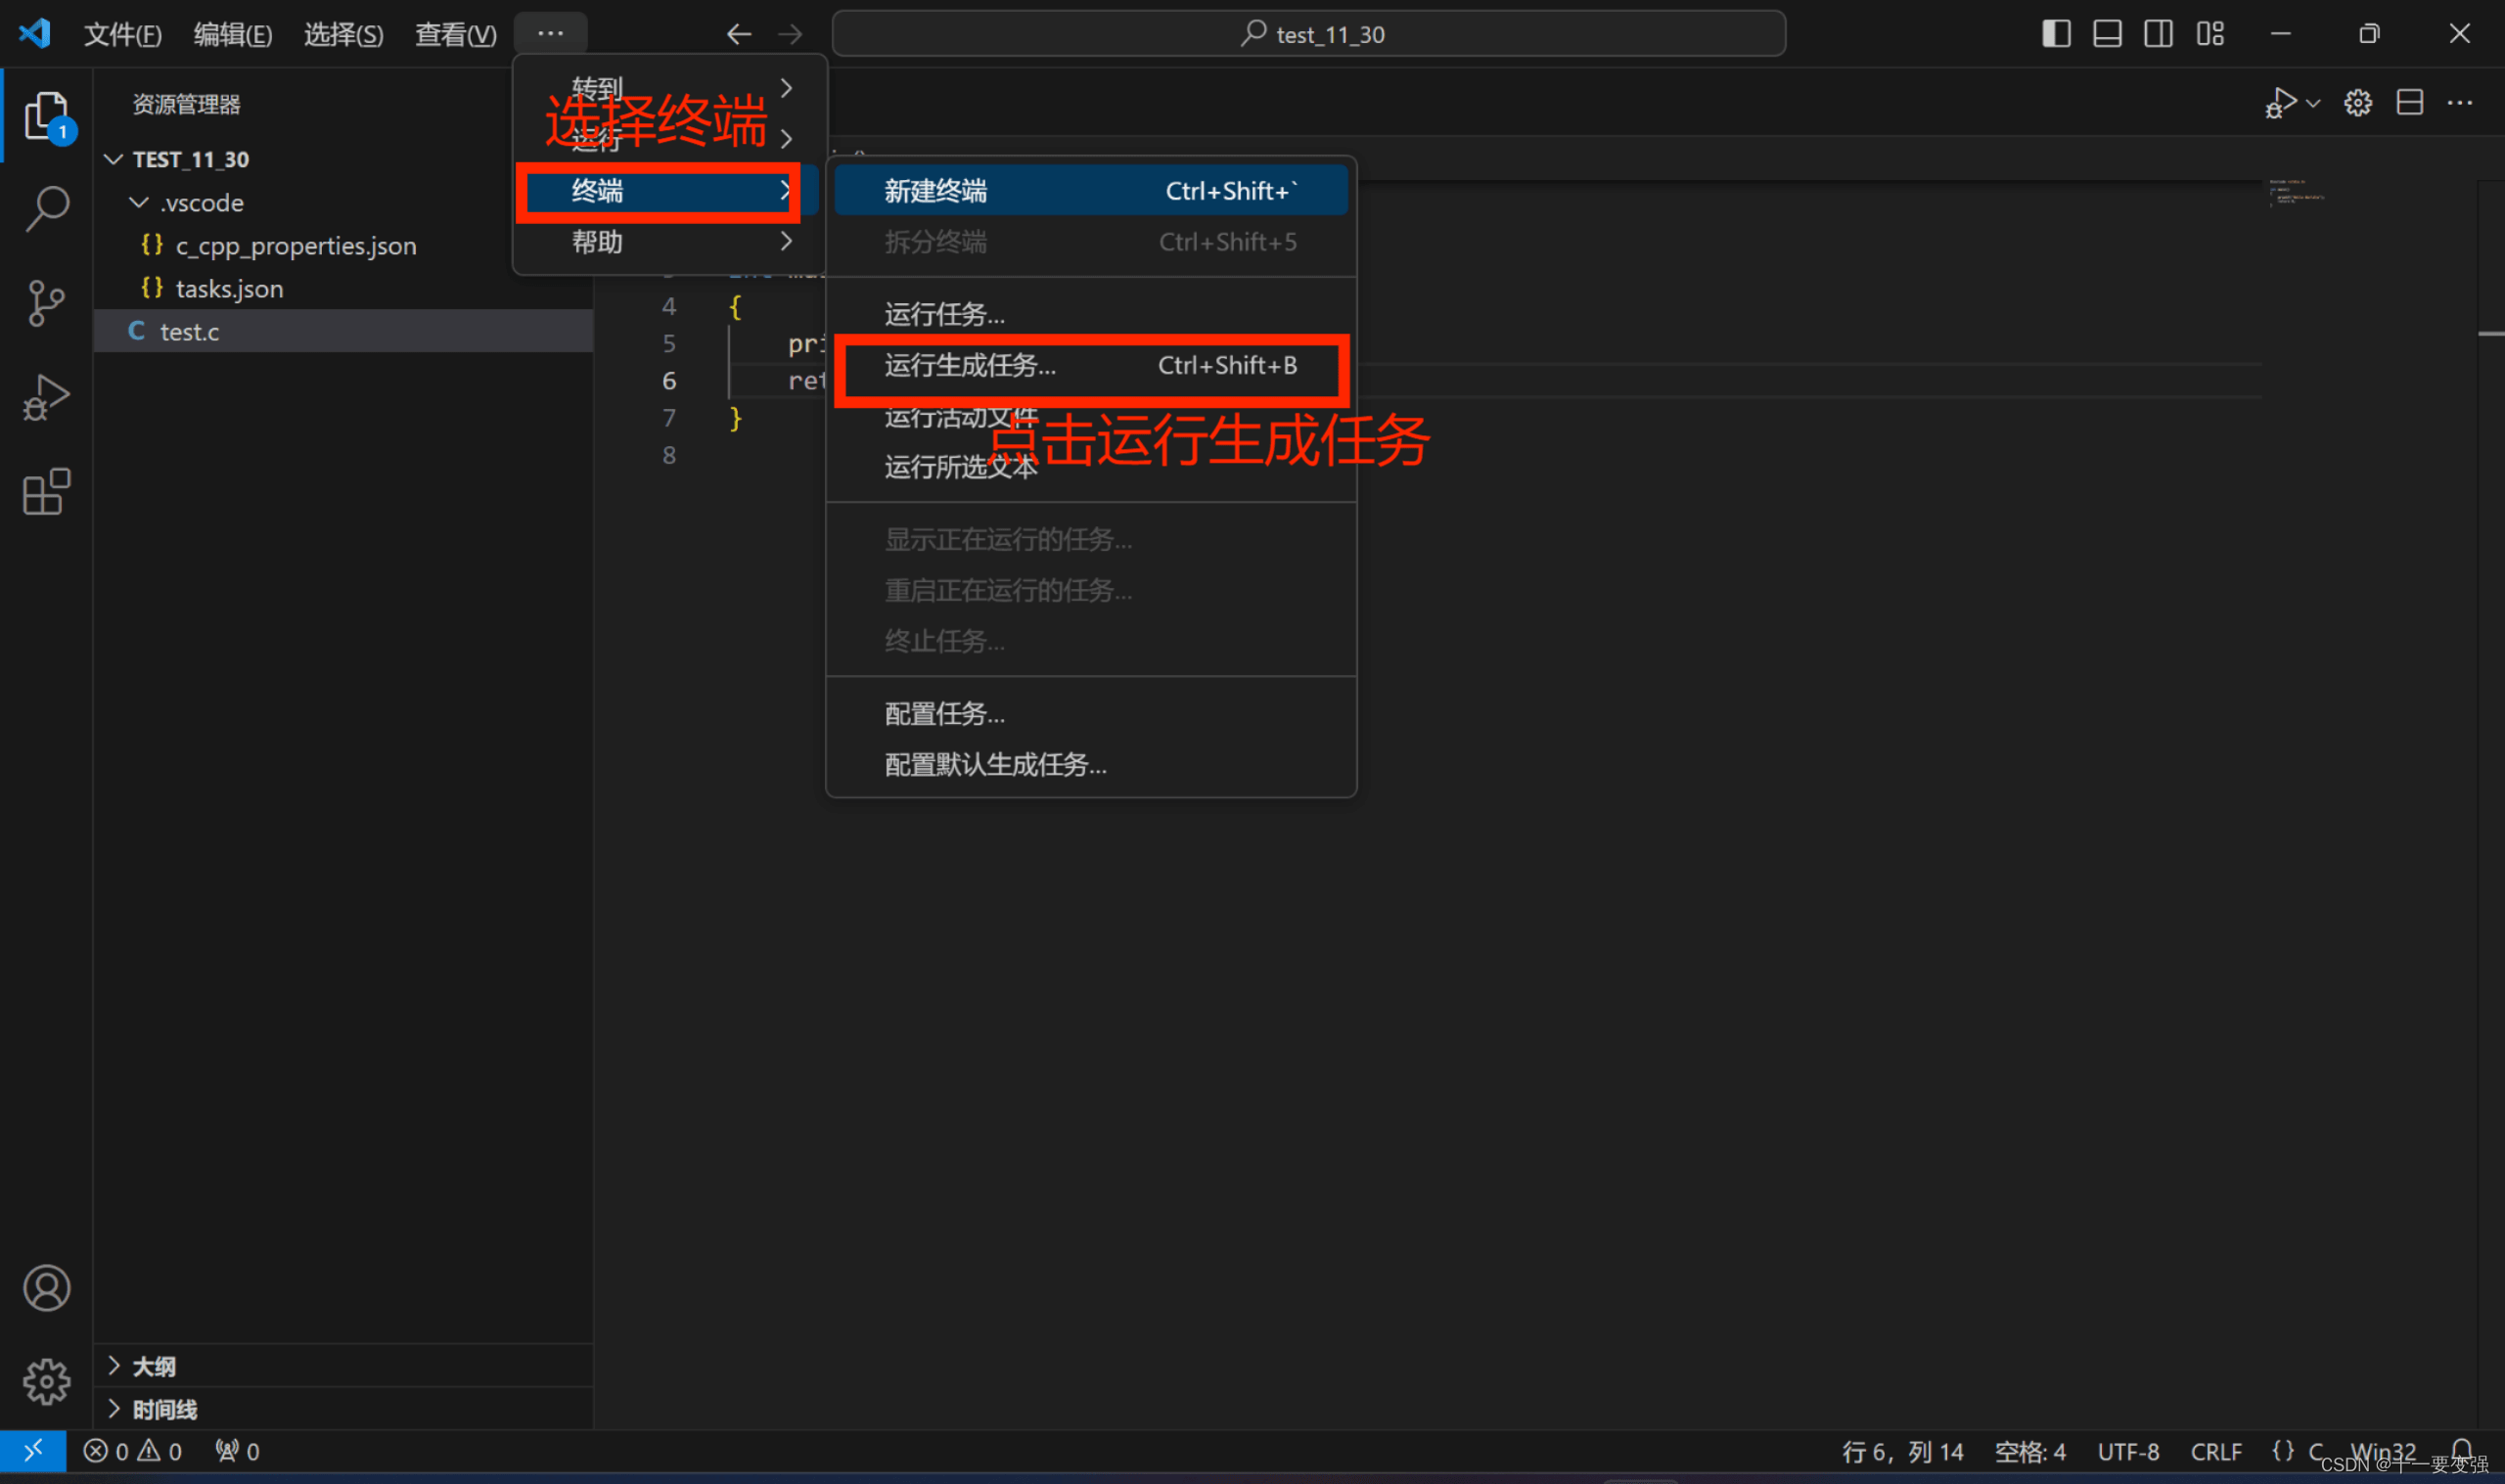
Task: Click line number 4 in the gutter
Action: (669, 306)
